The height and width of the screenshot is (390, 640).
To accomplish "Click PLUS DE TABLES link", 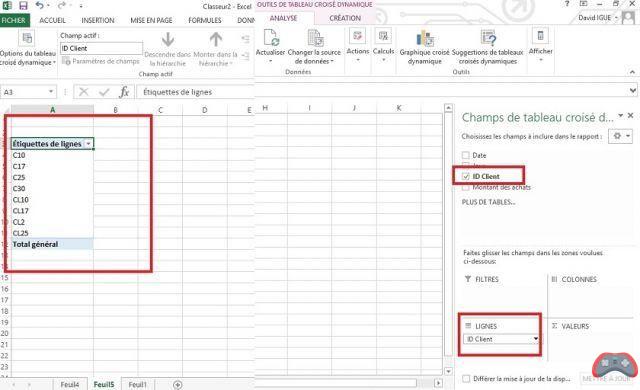I will [x=488, y=202].
